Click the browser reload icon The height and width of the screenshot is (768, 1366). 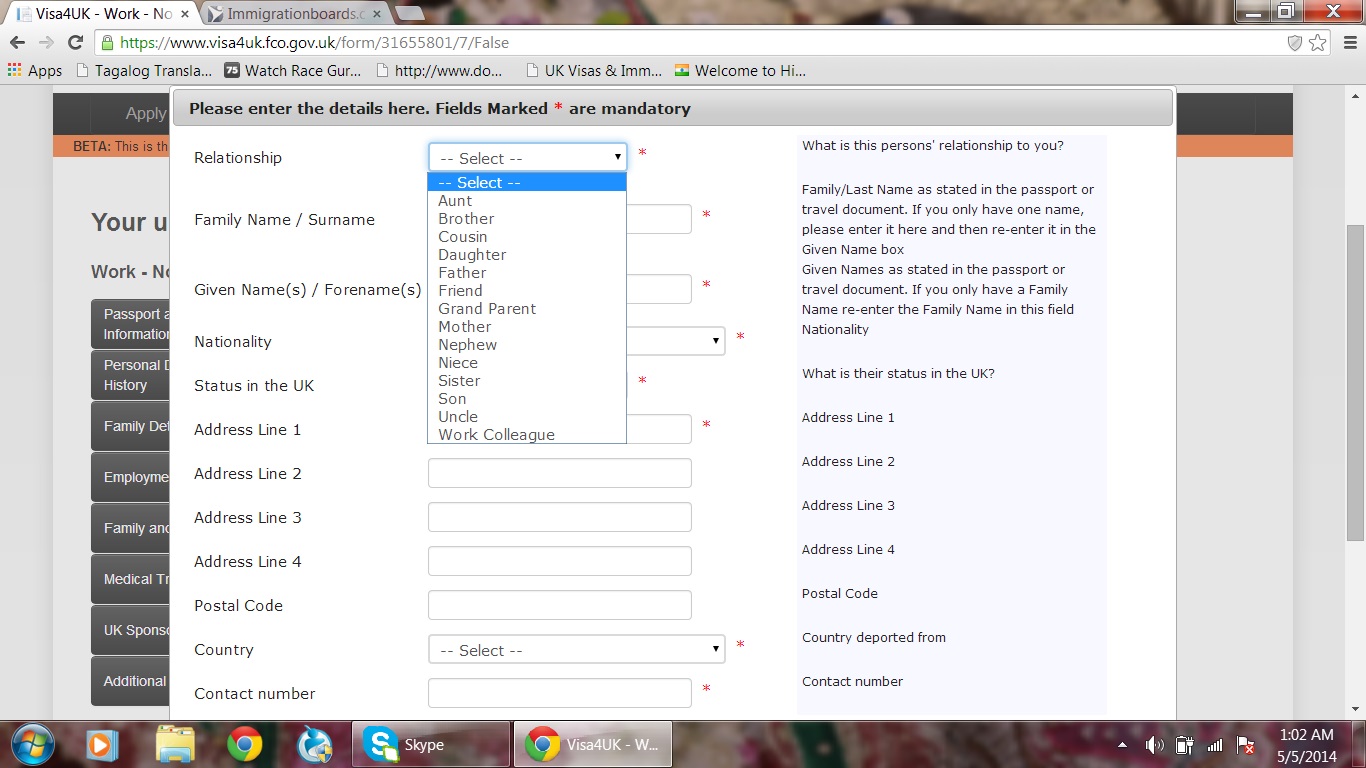pos(75,42)
